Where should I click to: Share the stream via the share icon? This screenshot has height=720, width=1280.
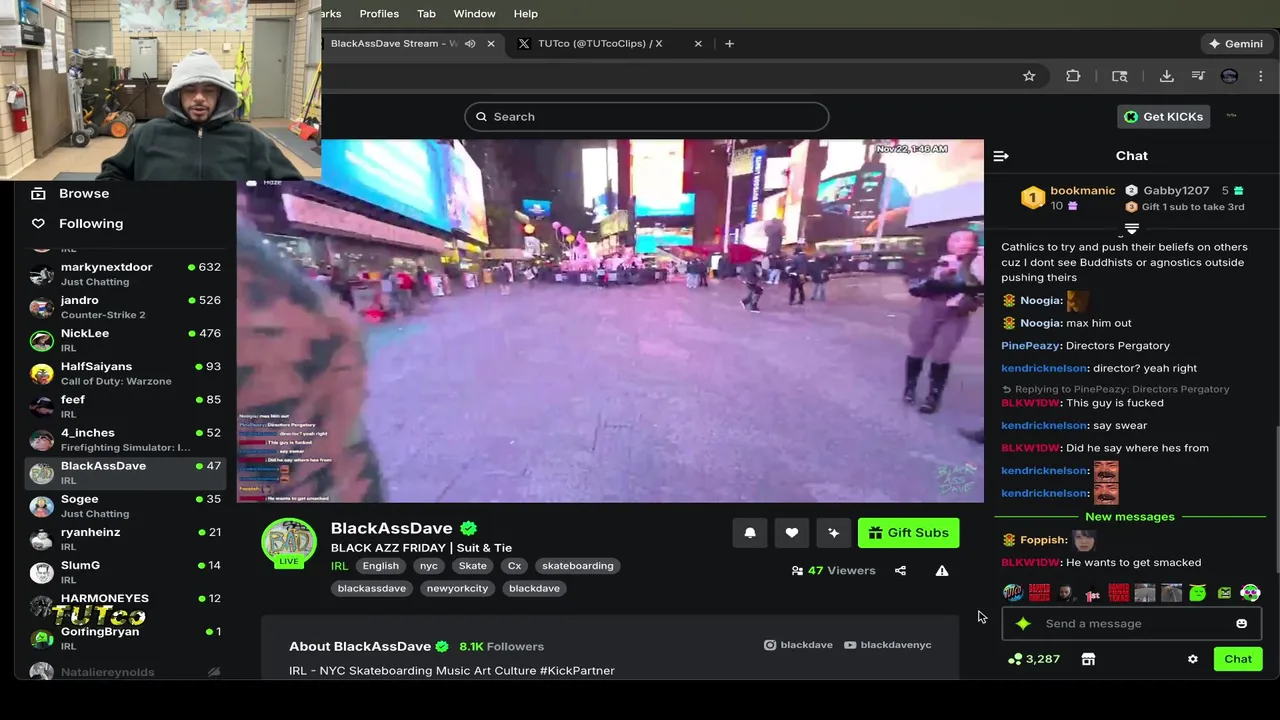[x=900, y=571]
